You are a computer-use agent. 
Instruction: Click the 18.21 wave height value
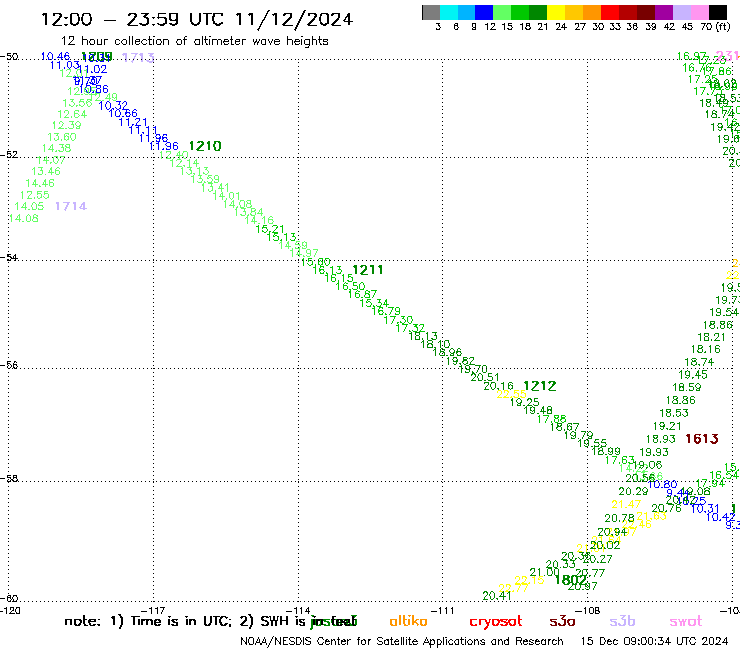711,337
